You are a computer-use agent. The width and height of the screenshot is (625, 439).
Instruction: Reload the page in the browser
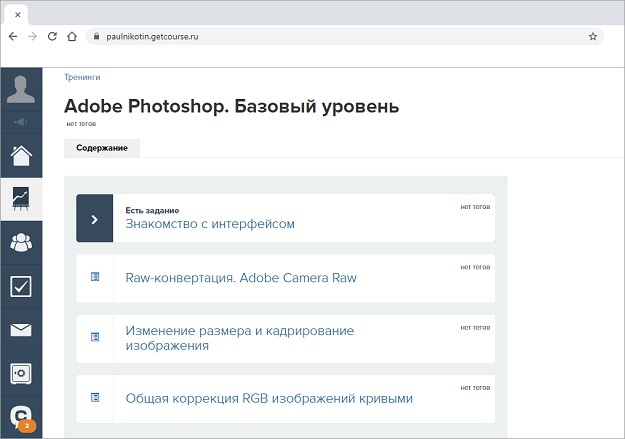(x=52, y=36)
